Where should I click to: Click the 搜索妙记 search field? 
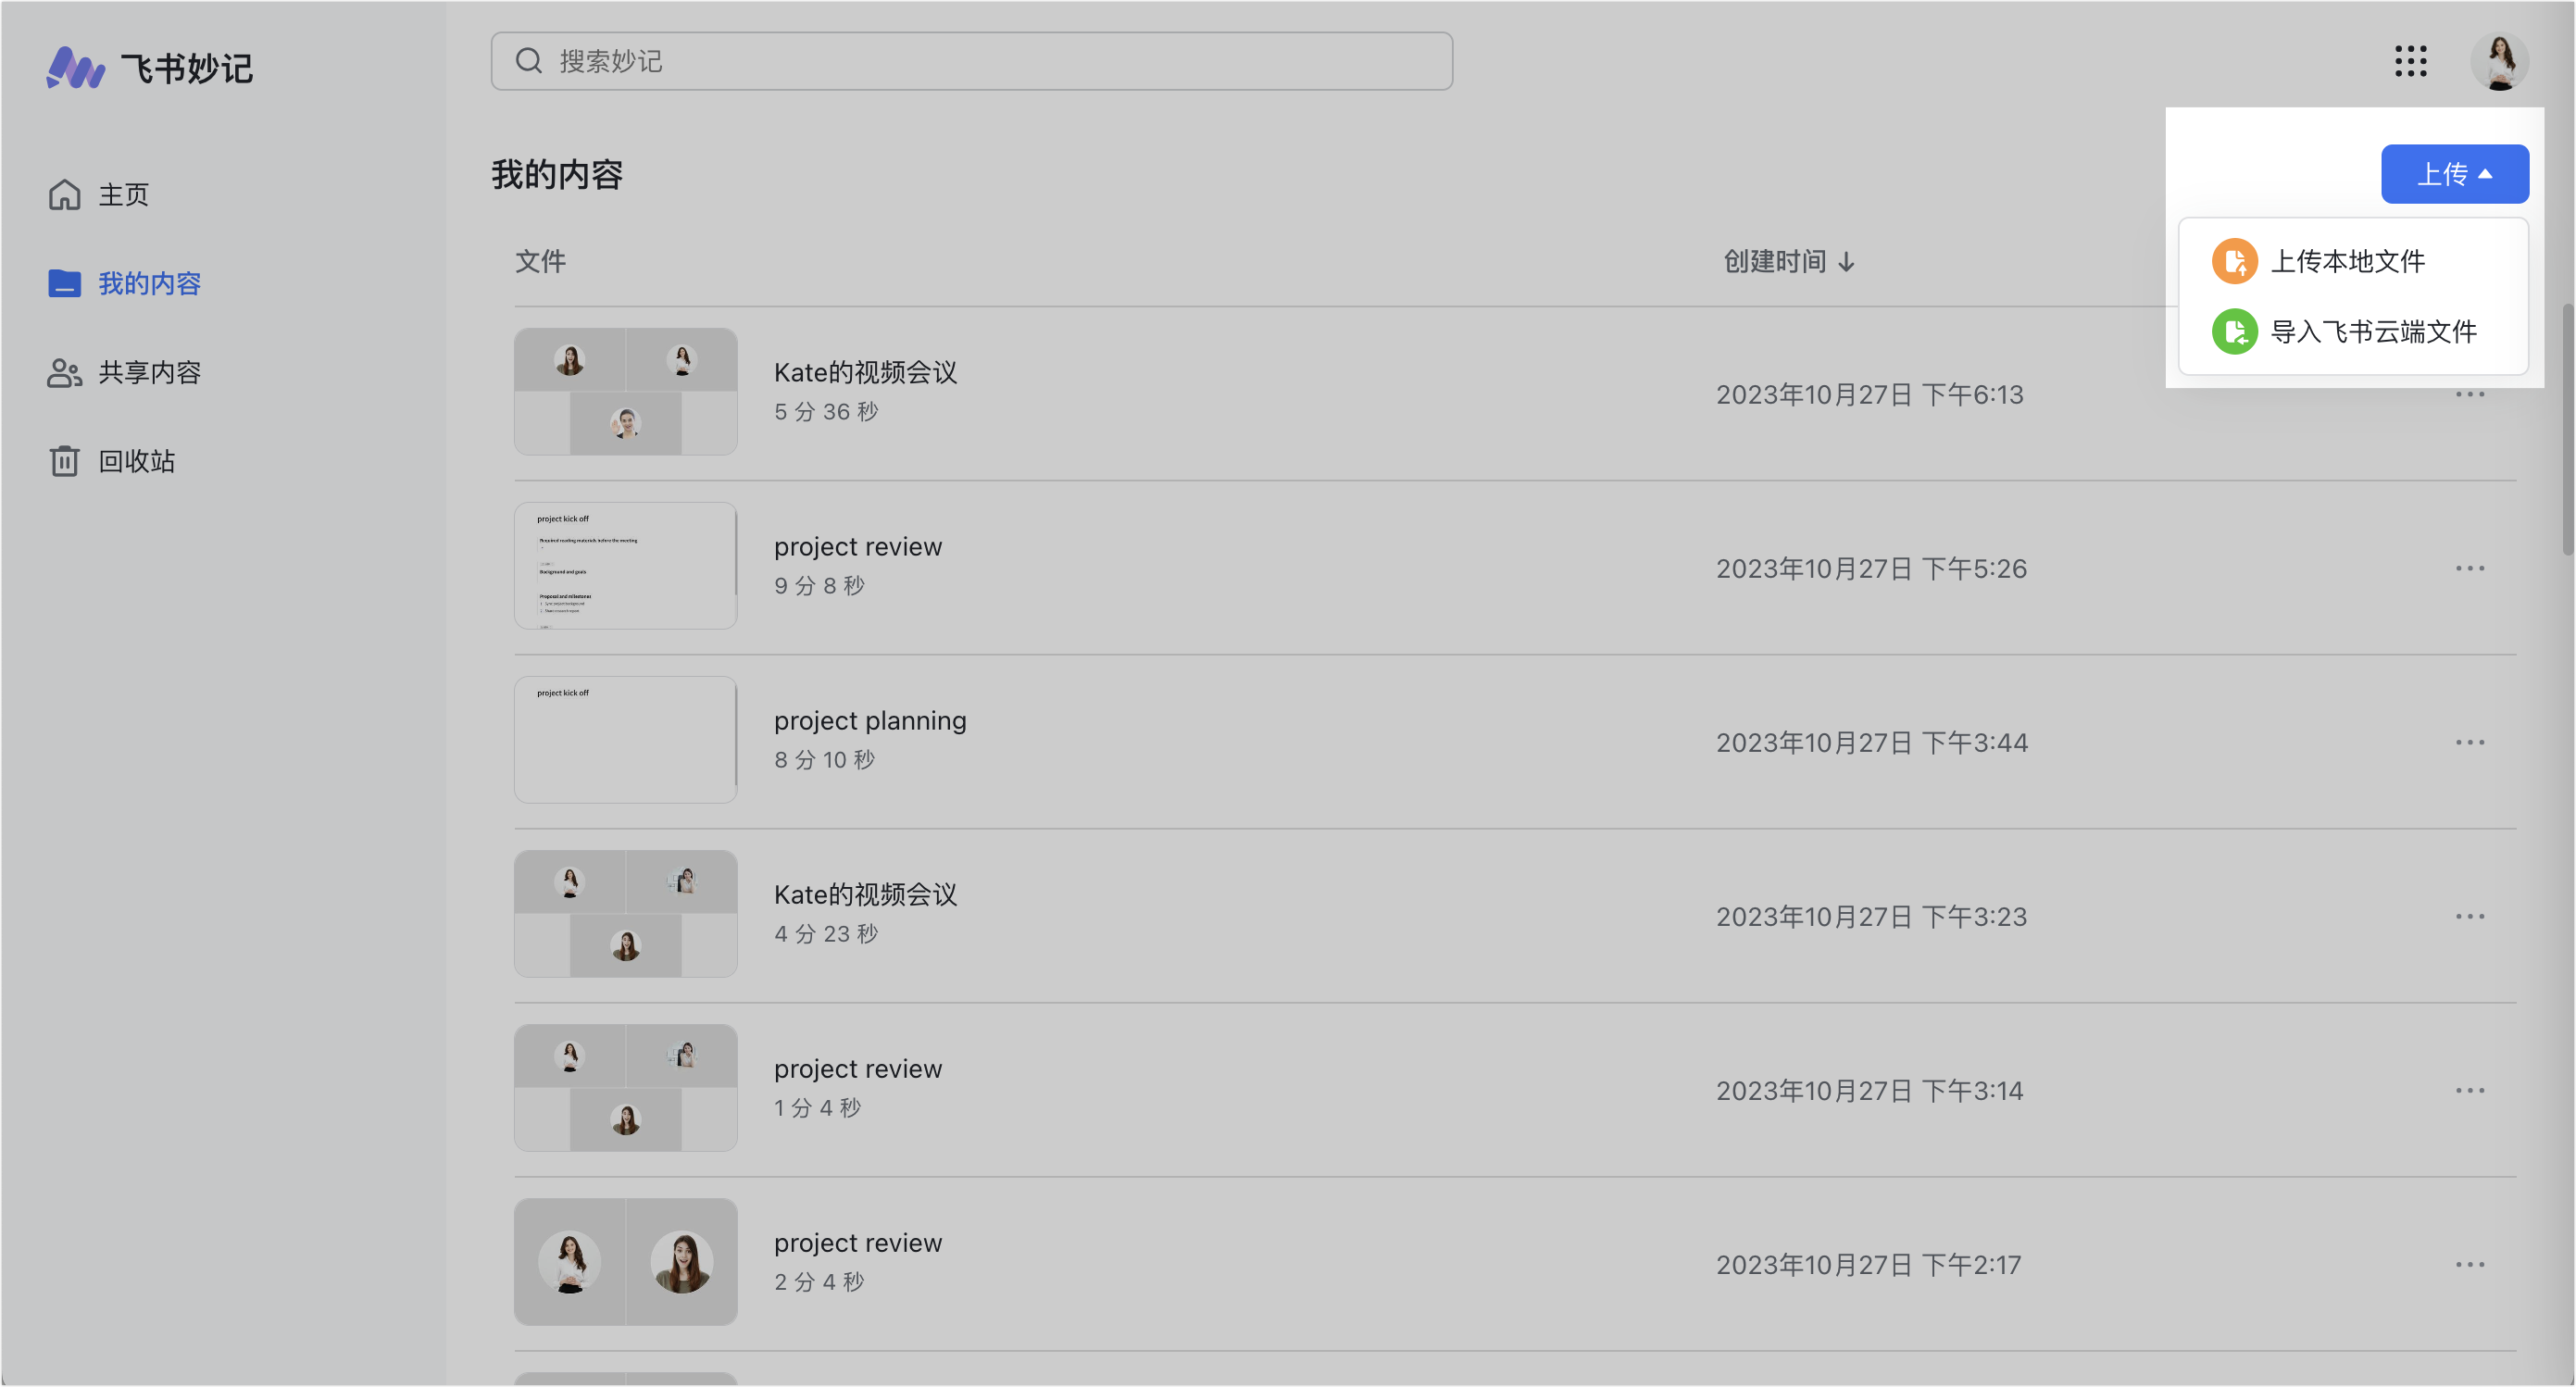[x=970, y=61]
